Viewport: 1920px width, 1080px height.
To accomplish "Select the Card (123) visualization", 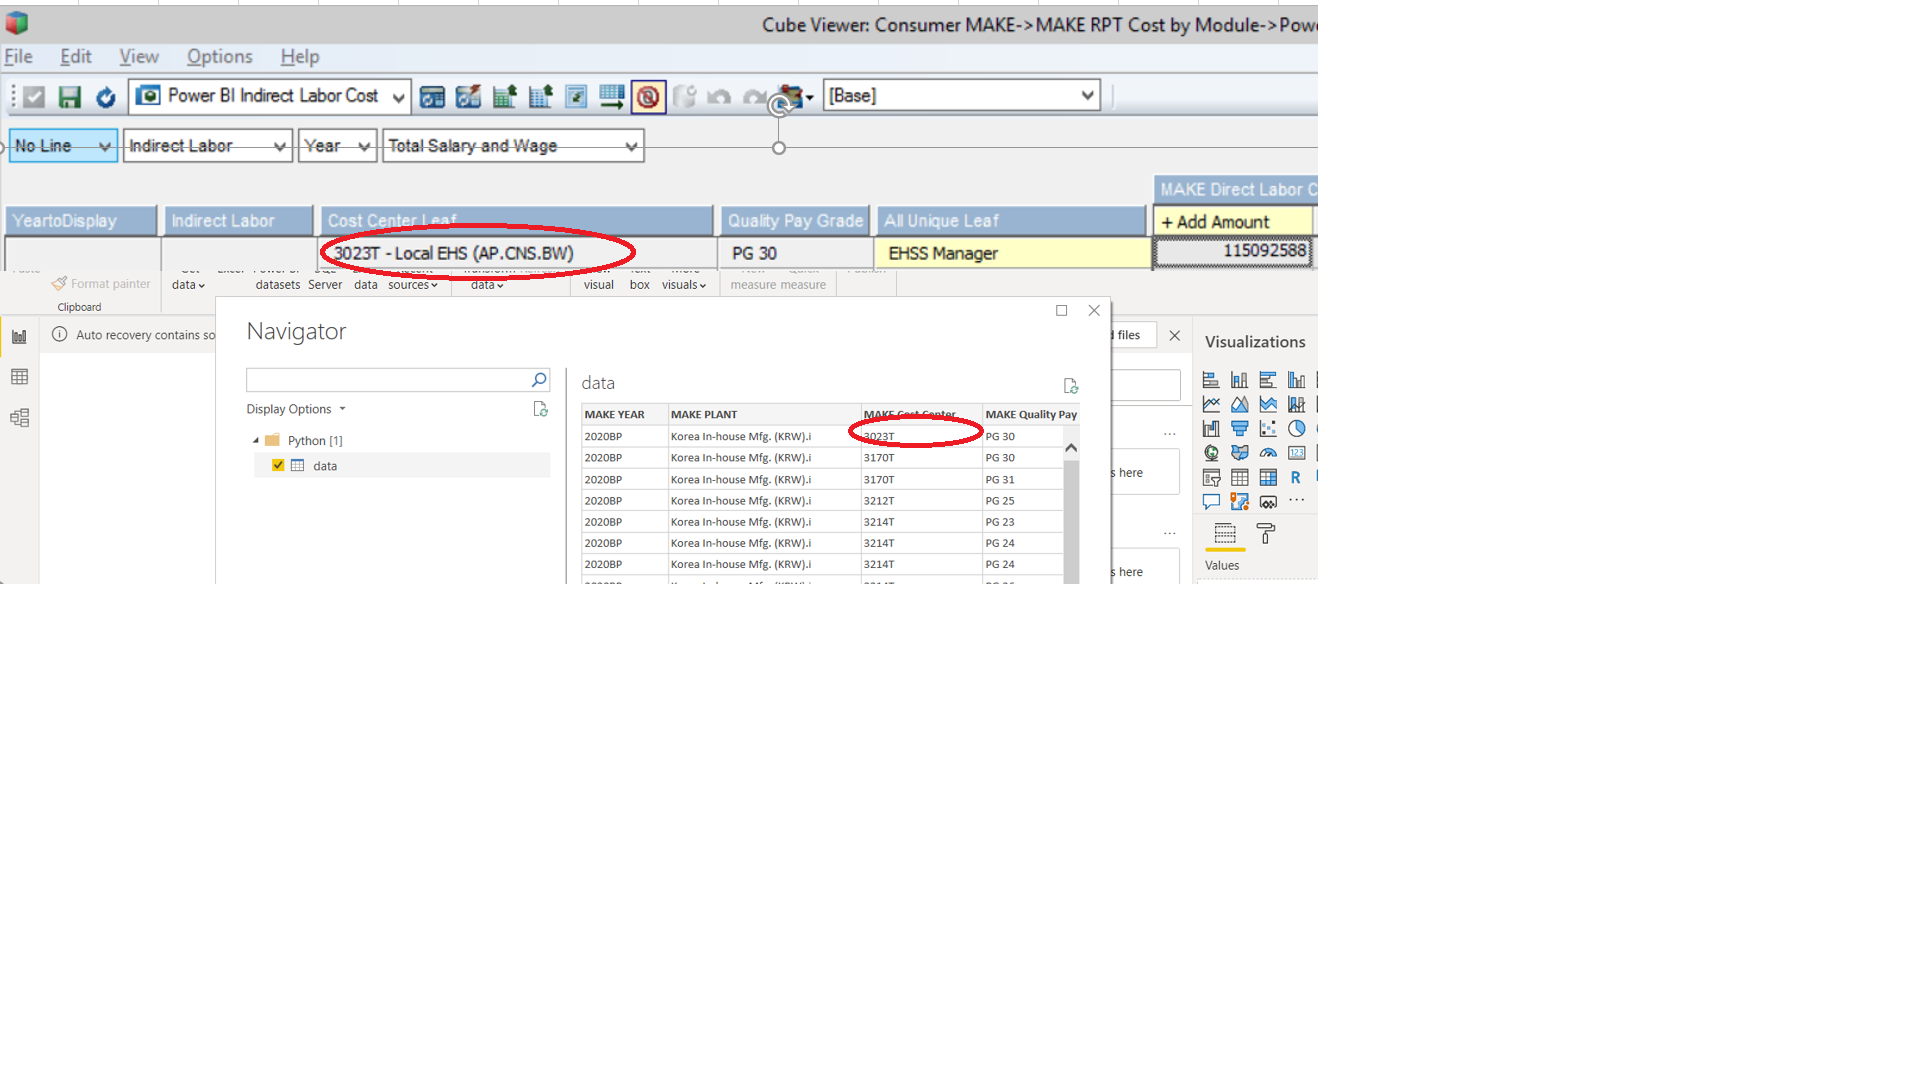I will click(x=1297, y=453).
